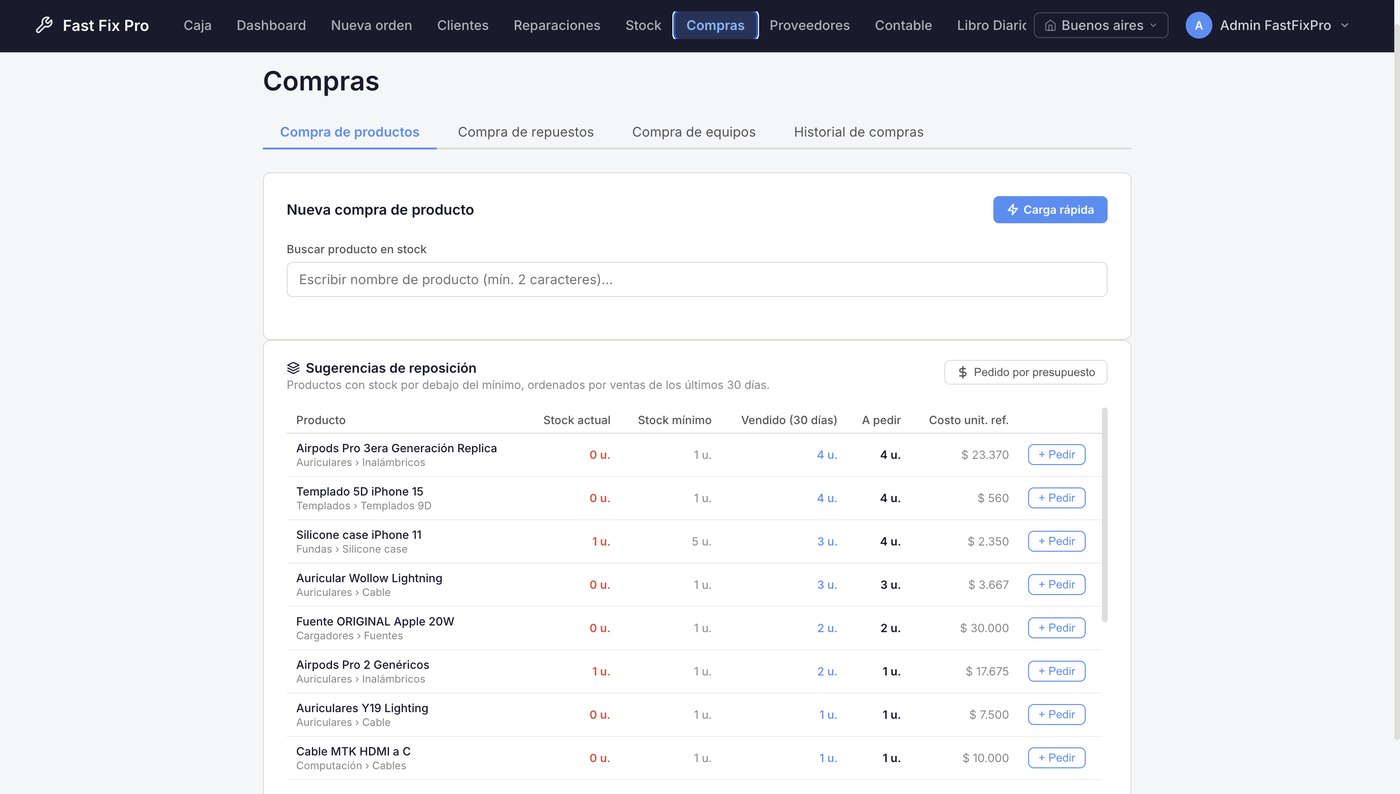Open the Reparaciones section
Screen dimensions: 1400x794
pyautogui.click(x=557, y=25)
